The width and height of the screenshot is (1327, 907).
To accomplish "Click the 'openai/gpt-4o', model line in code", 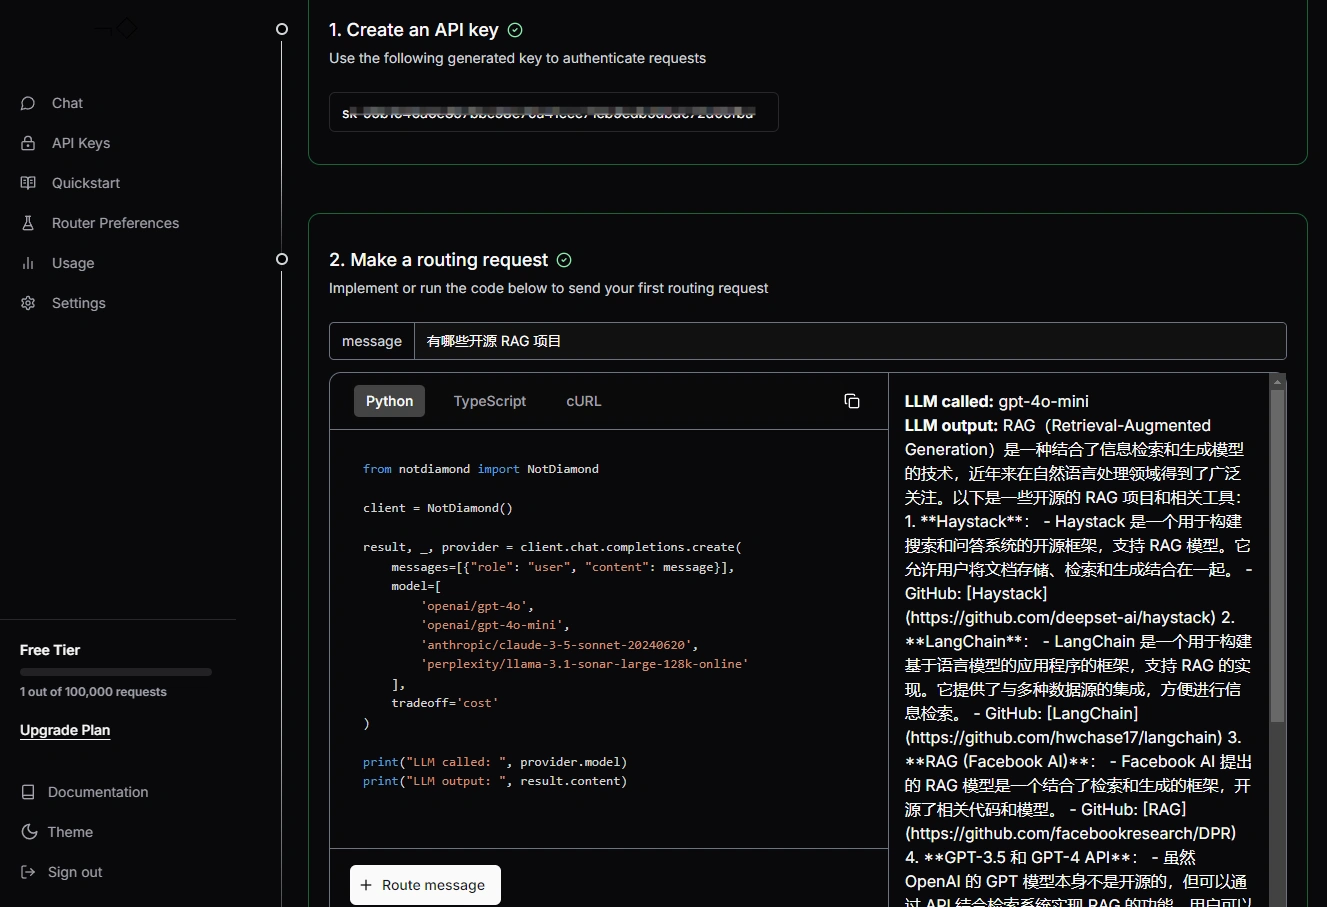I will click(477, 606).
